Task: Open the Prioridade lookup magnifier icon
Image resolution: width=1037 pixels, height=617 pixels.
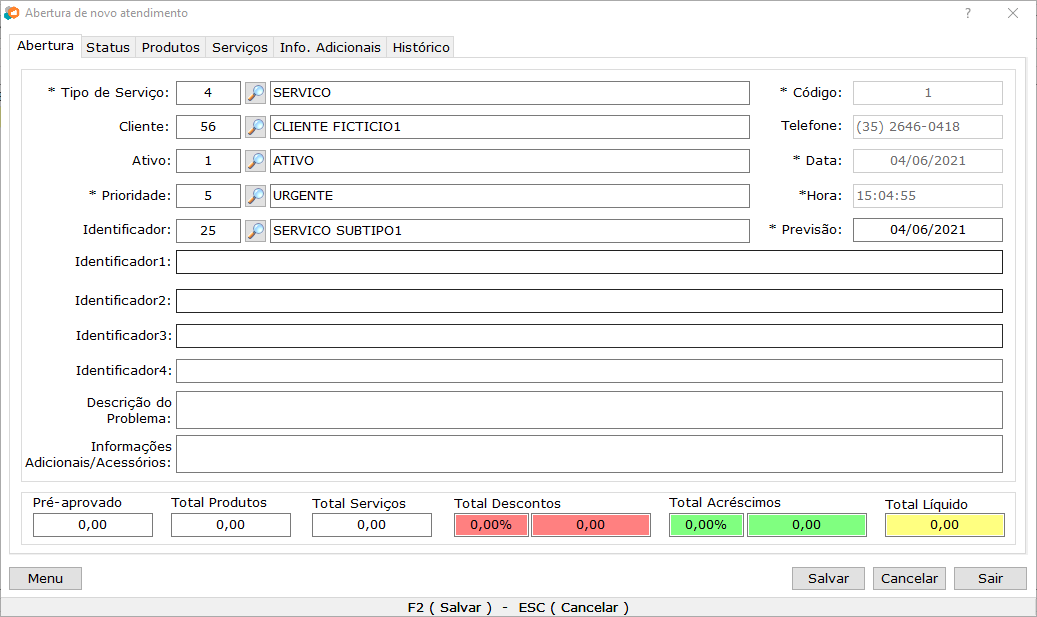Action: tap(256, 196)
